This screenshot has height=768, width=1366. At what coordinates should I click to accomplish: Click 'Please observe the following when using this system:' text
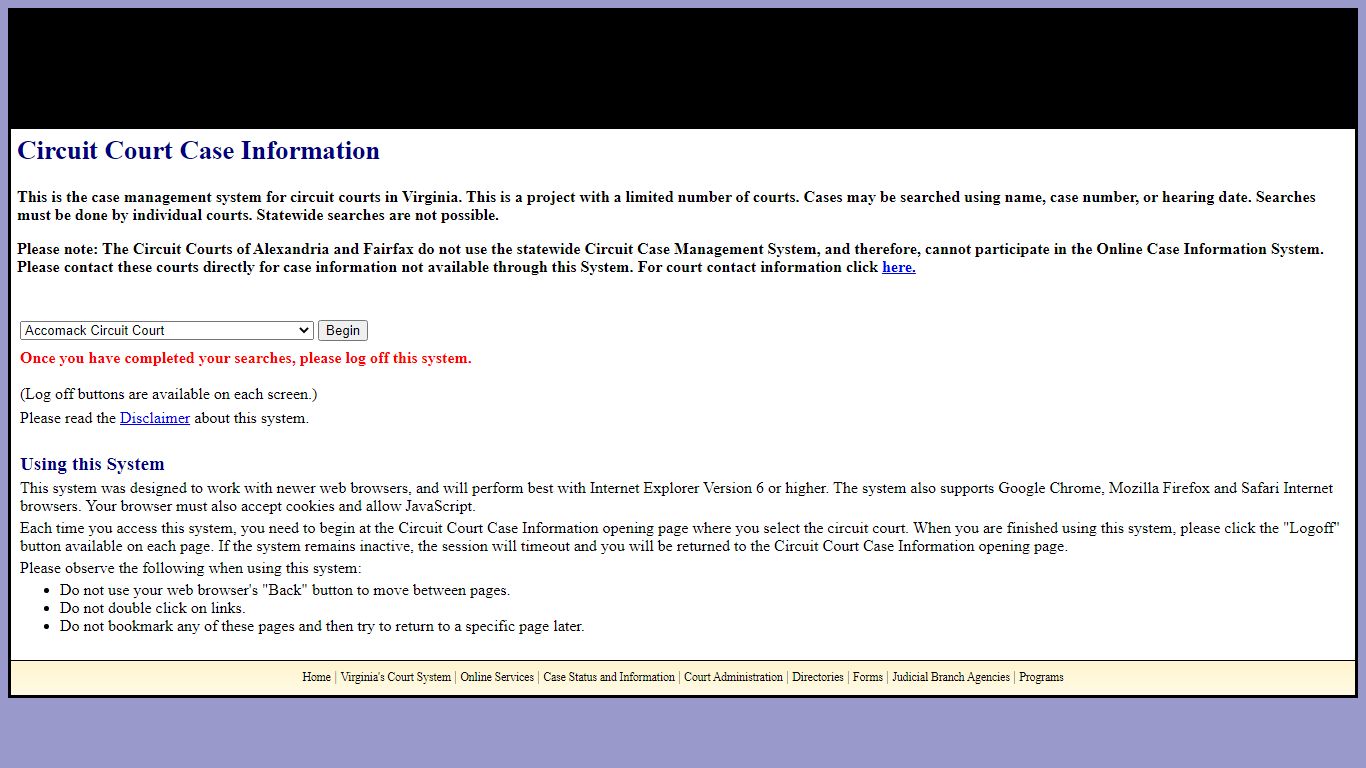coord(191,568)
